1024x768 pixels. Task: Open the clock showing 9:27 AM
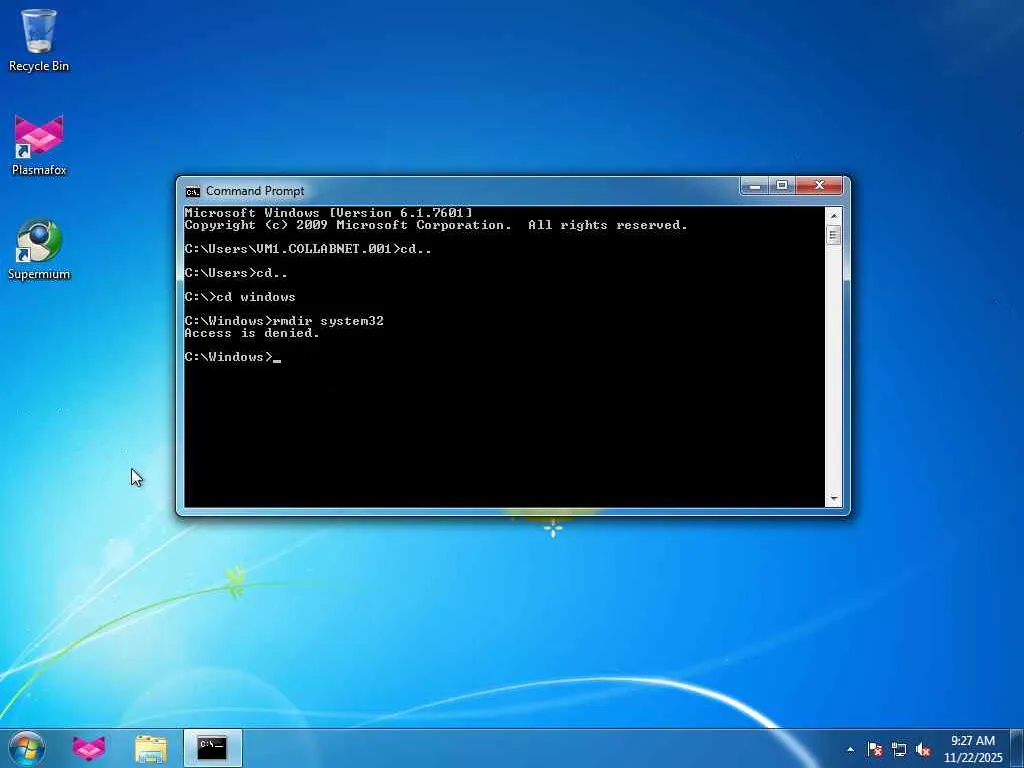tap(972, 741)
